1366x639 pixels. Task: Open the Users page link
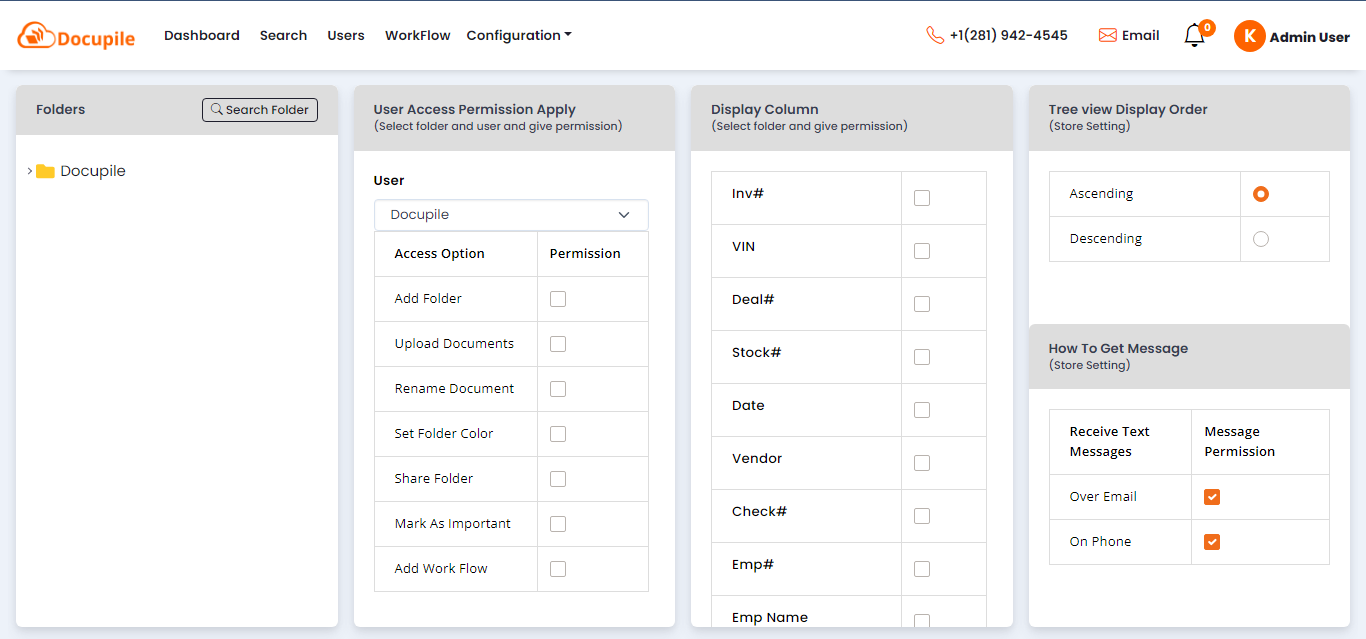pyautogui.click(x=346, y=35)
